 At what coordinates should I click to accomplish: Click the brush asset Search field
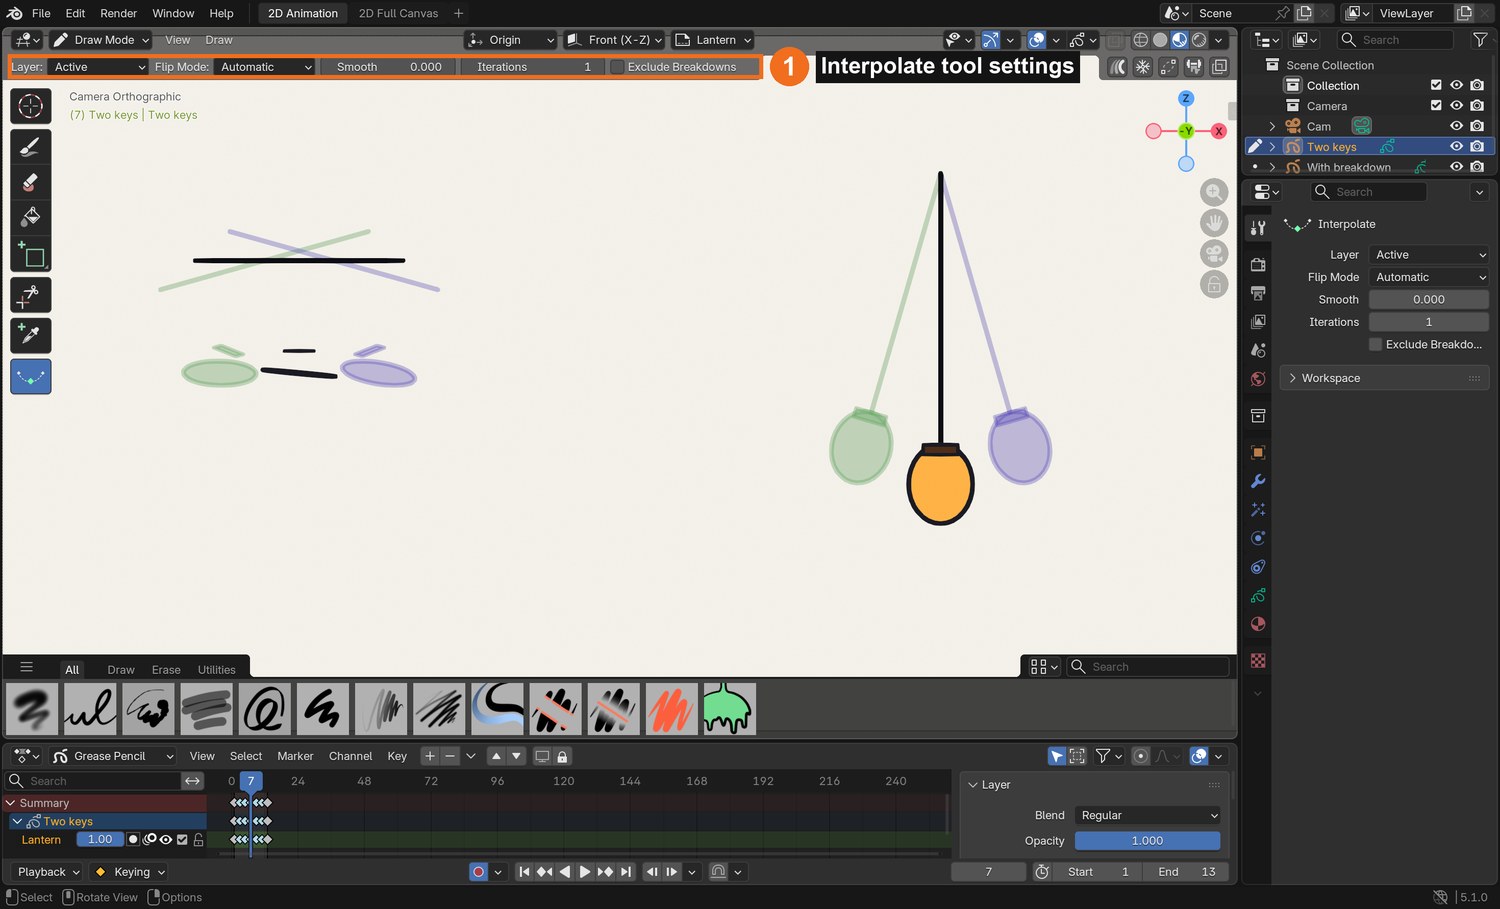[1148, 667]
